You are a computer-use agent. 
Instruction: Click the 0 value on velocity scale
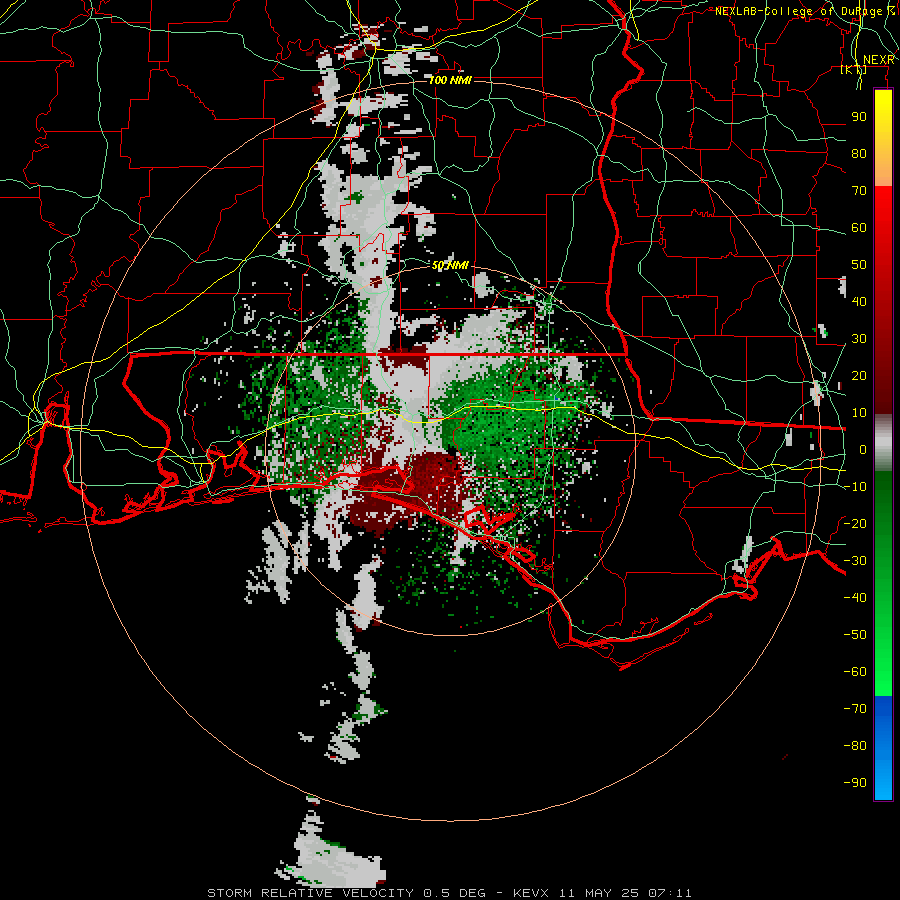tap(863, 449)
